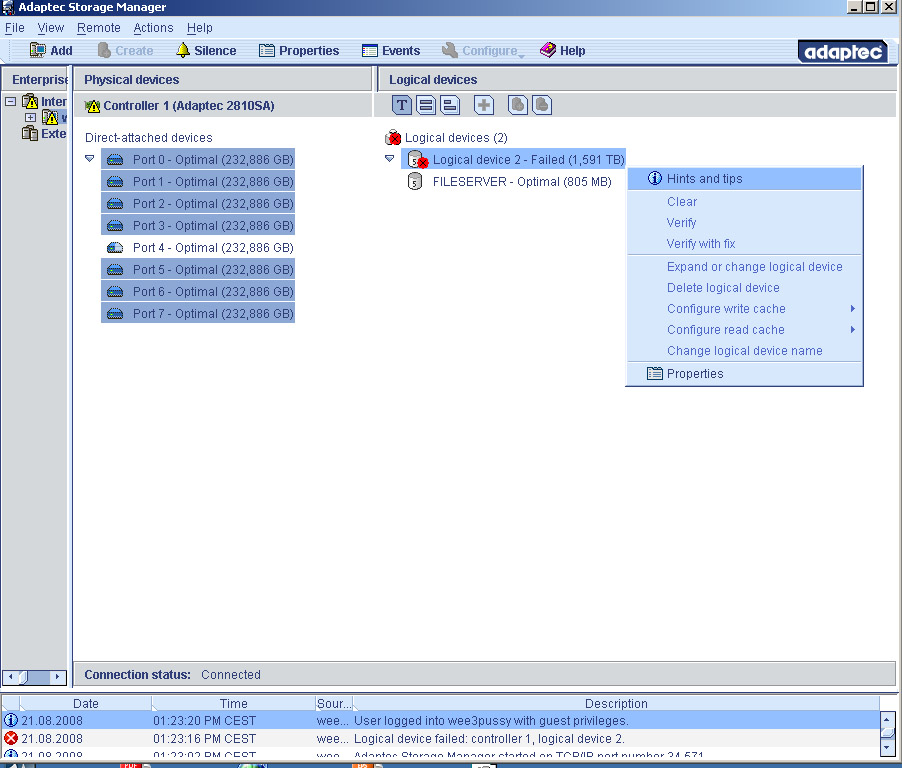Click the Description column header
The image size is (902, 768).
pyautogui.click(x=616, y=703)
